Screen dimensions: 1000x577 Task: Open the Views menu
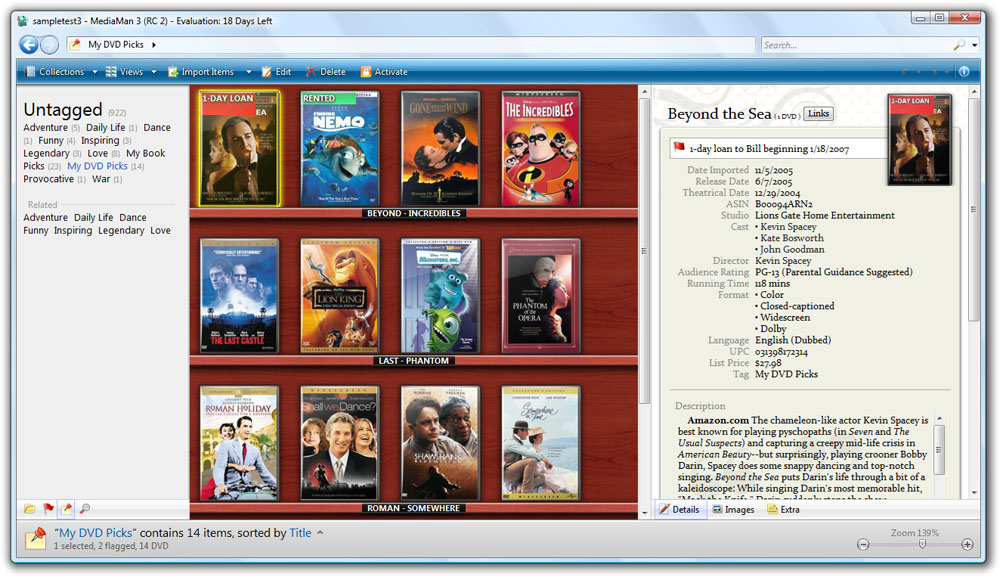124,72
